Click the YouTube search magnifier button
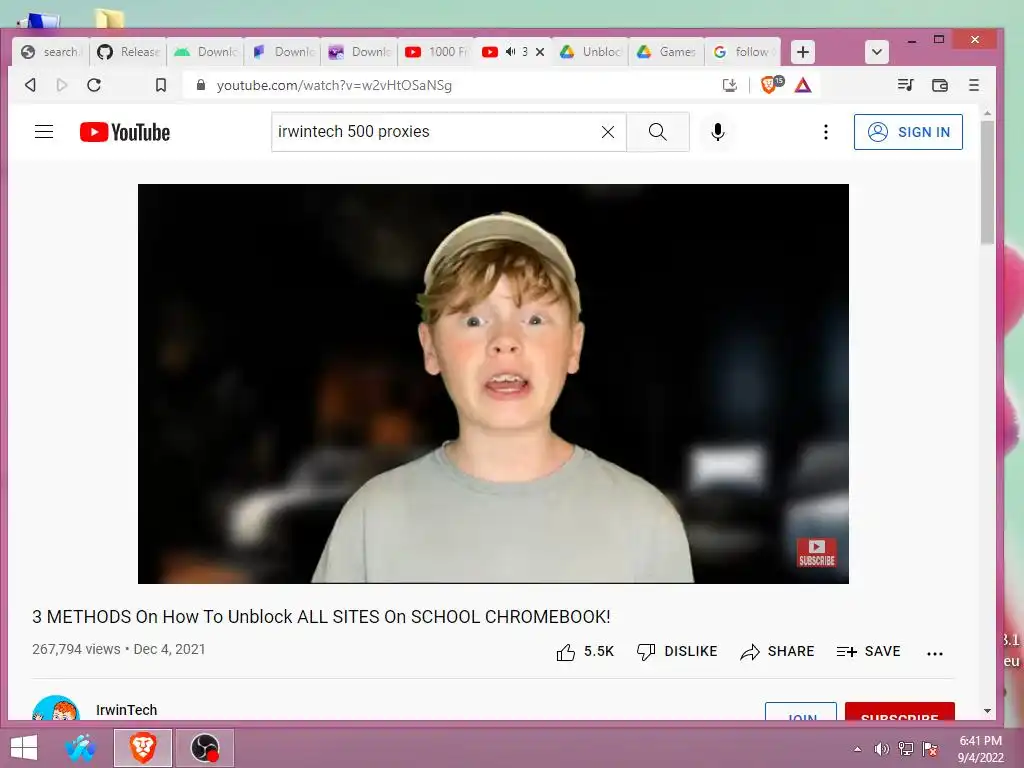This screenshot has width=1024, height=768. point(658,132)
